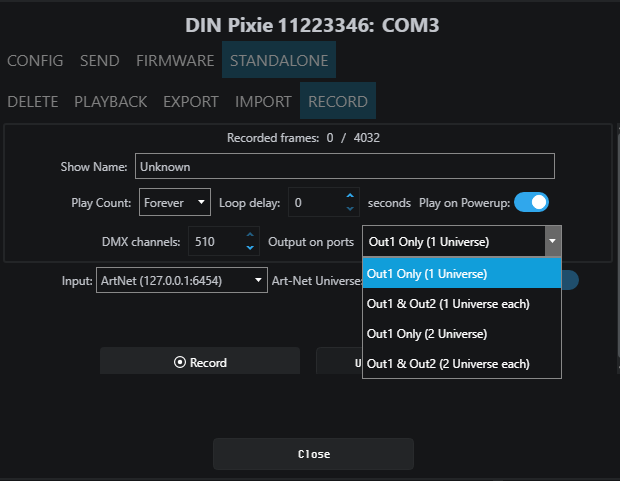Click the Art-Net Universe label
This screenshot has width=620, height=481.
(317, 281)
